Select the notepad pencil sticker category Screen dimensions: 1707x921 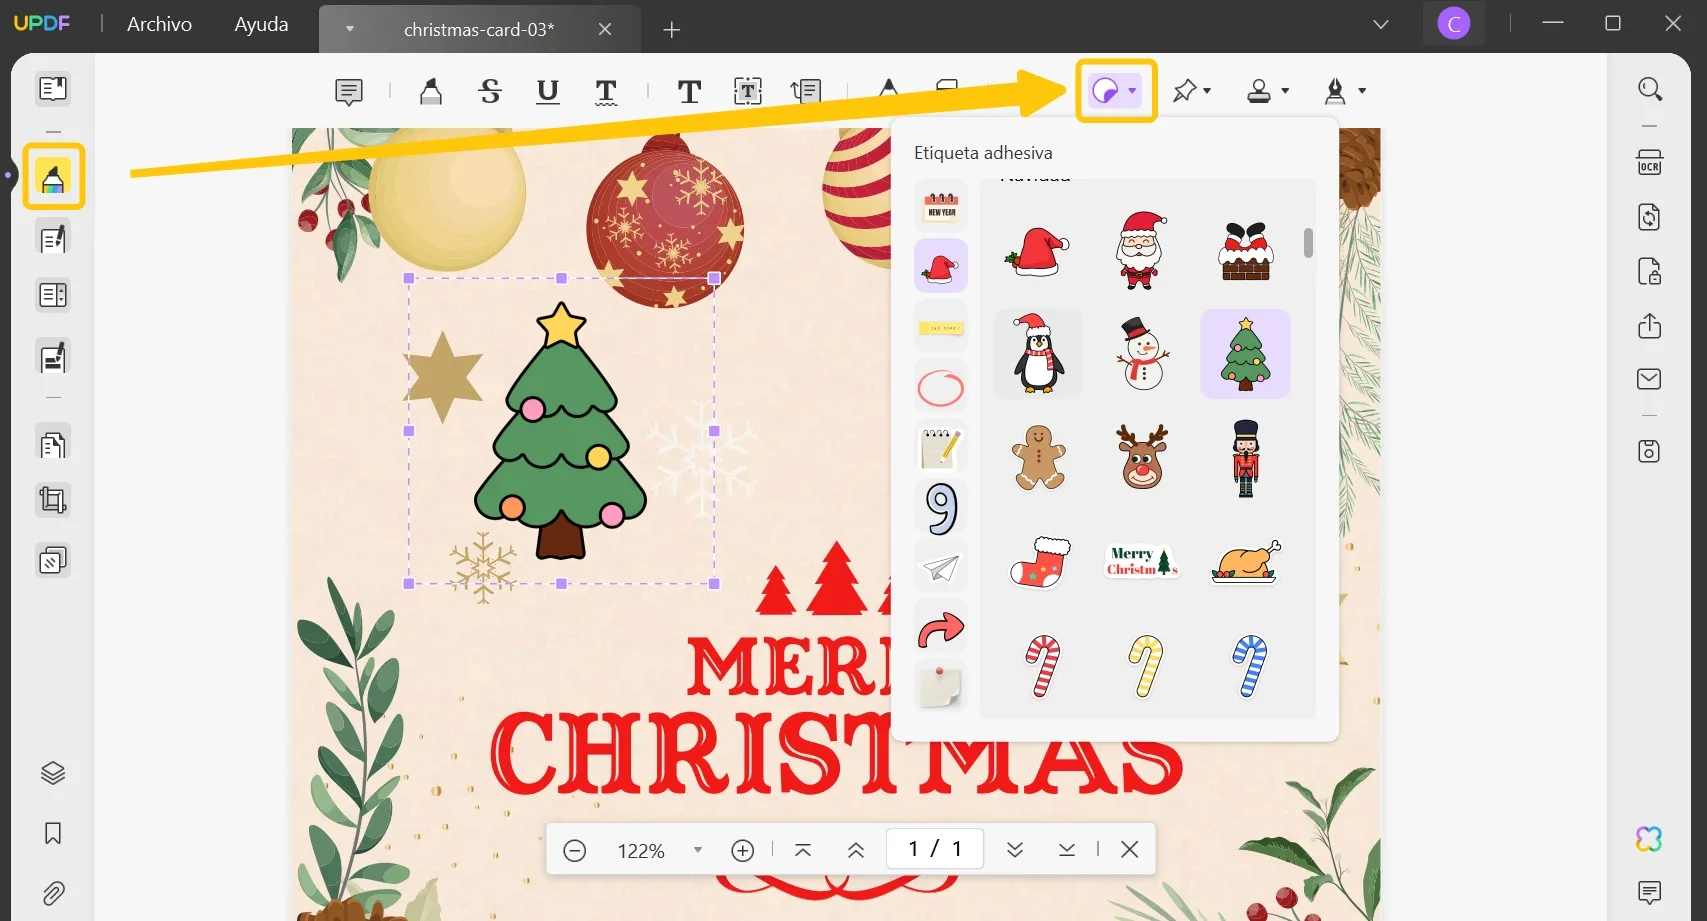(941, 448)
